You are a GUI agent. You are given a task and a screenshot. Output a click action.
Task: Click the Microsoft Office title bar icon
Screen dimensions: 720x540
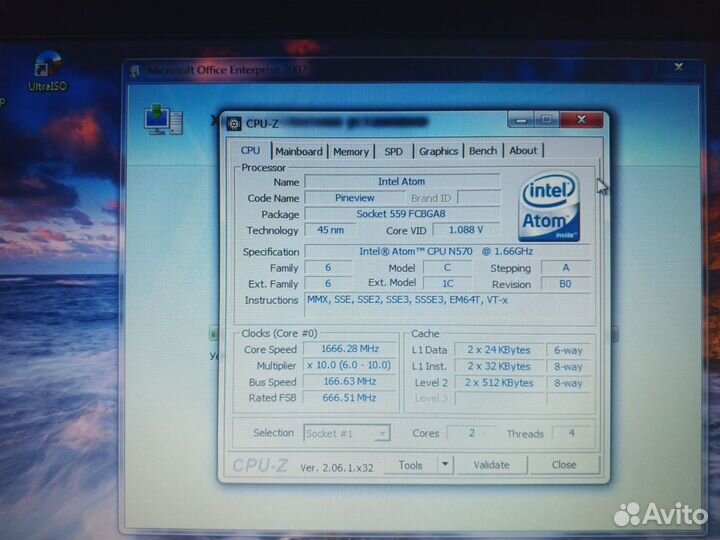pos(135,71)
